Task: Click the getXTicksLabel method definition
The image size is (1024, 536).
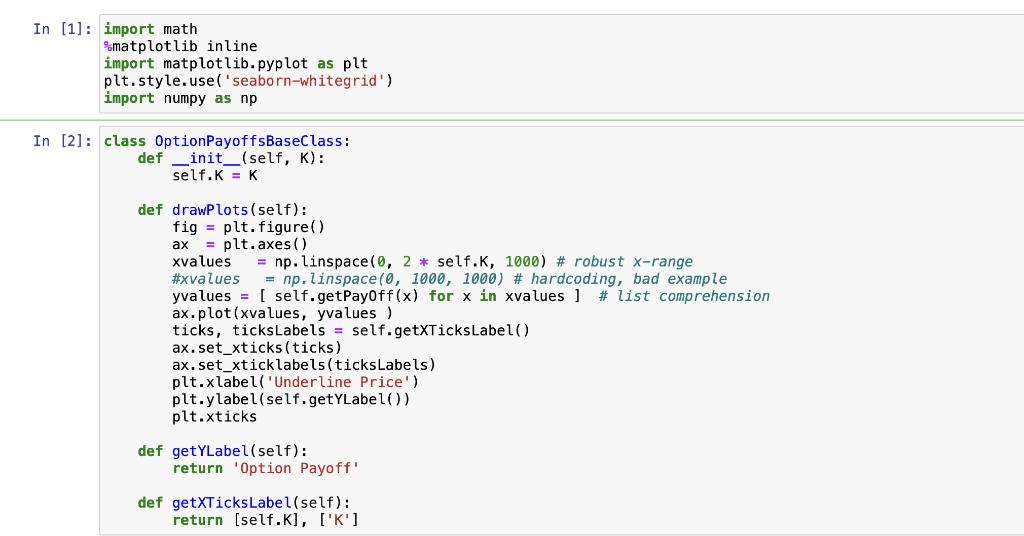Action: (244, 503)
